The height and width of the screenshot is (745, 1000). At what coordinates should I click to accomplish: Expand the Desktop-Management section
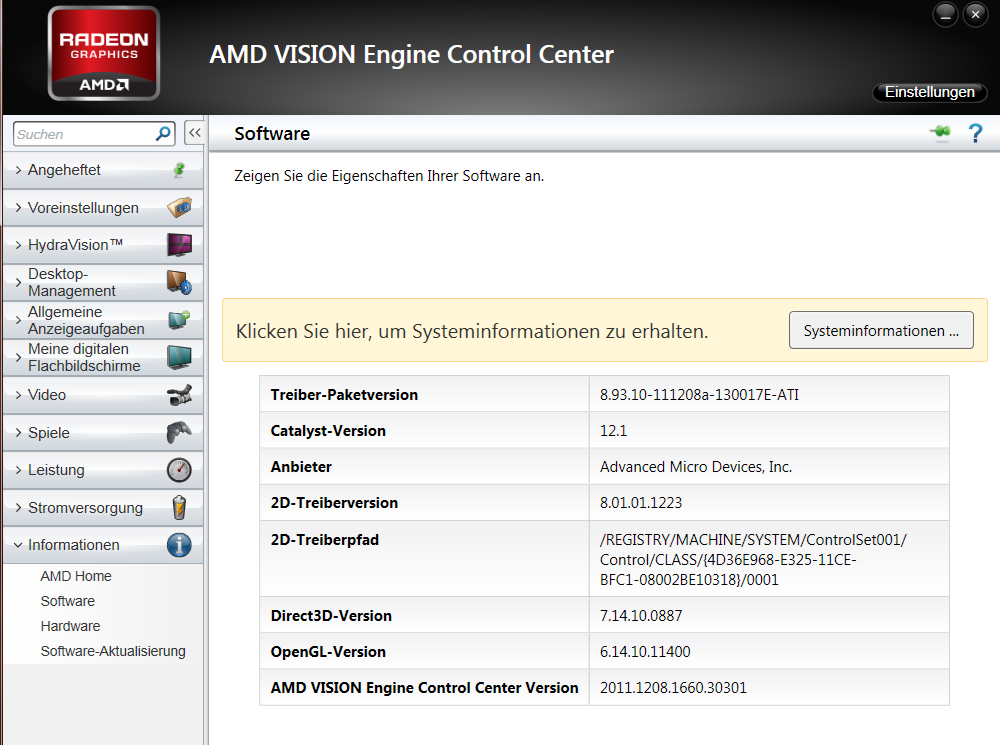pyautogui.click(x=72, y=282)
